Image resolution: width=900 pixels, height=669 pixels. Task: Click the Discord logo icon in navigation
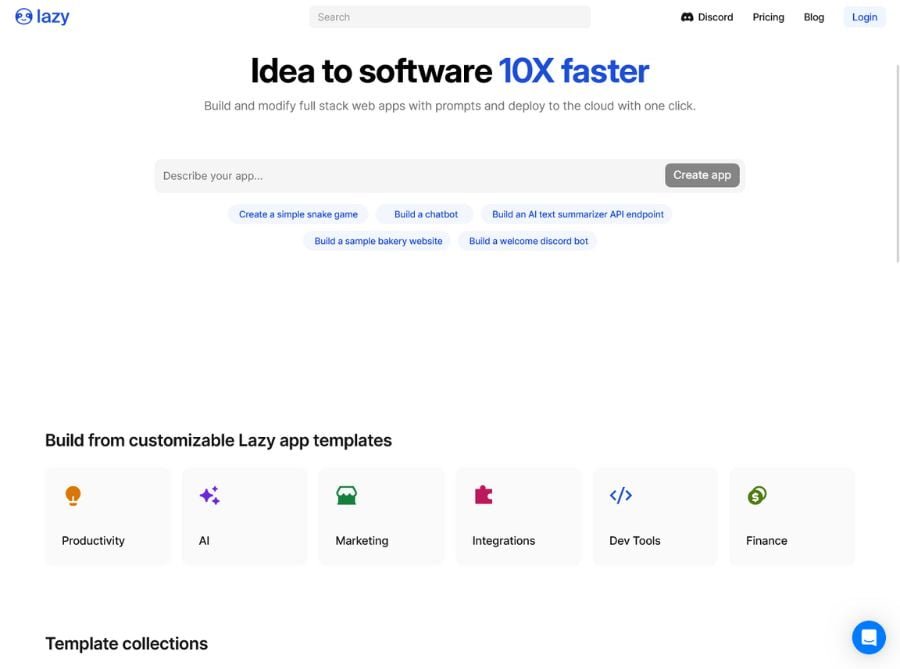tap(686, 17)
